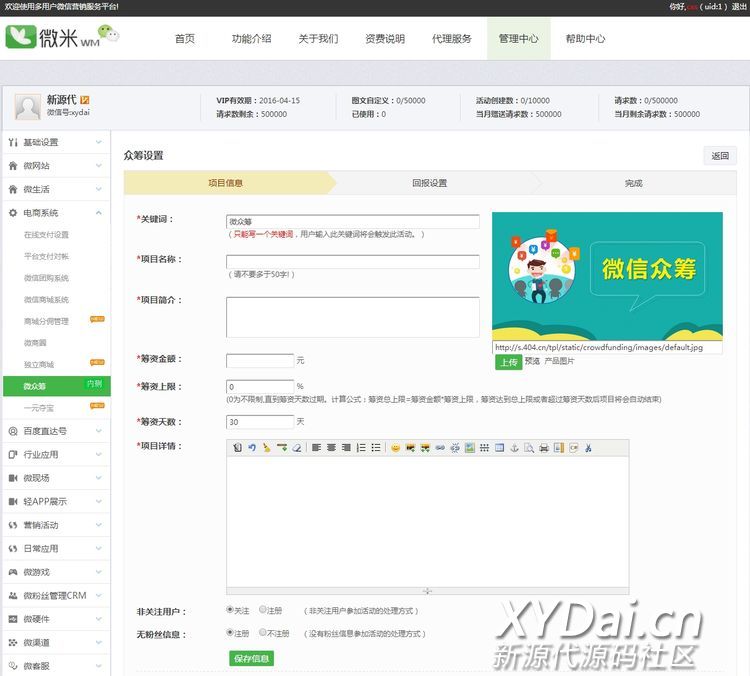Click the magnifier preview icon in editor
Image resolution: width=750 pixels, height=676 pixels.
pyautogui.click(x=529, y=448)
